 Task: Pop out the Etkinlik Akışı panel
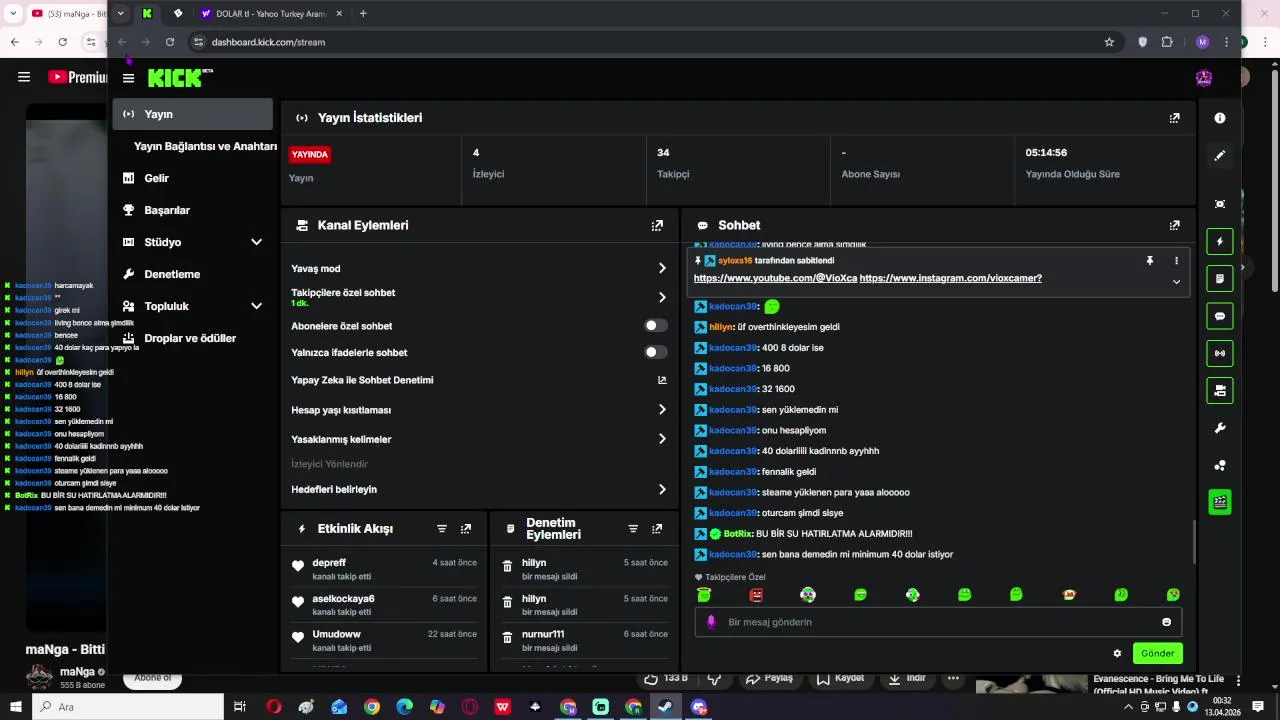tap(466, 529)
